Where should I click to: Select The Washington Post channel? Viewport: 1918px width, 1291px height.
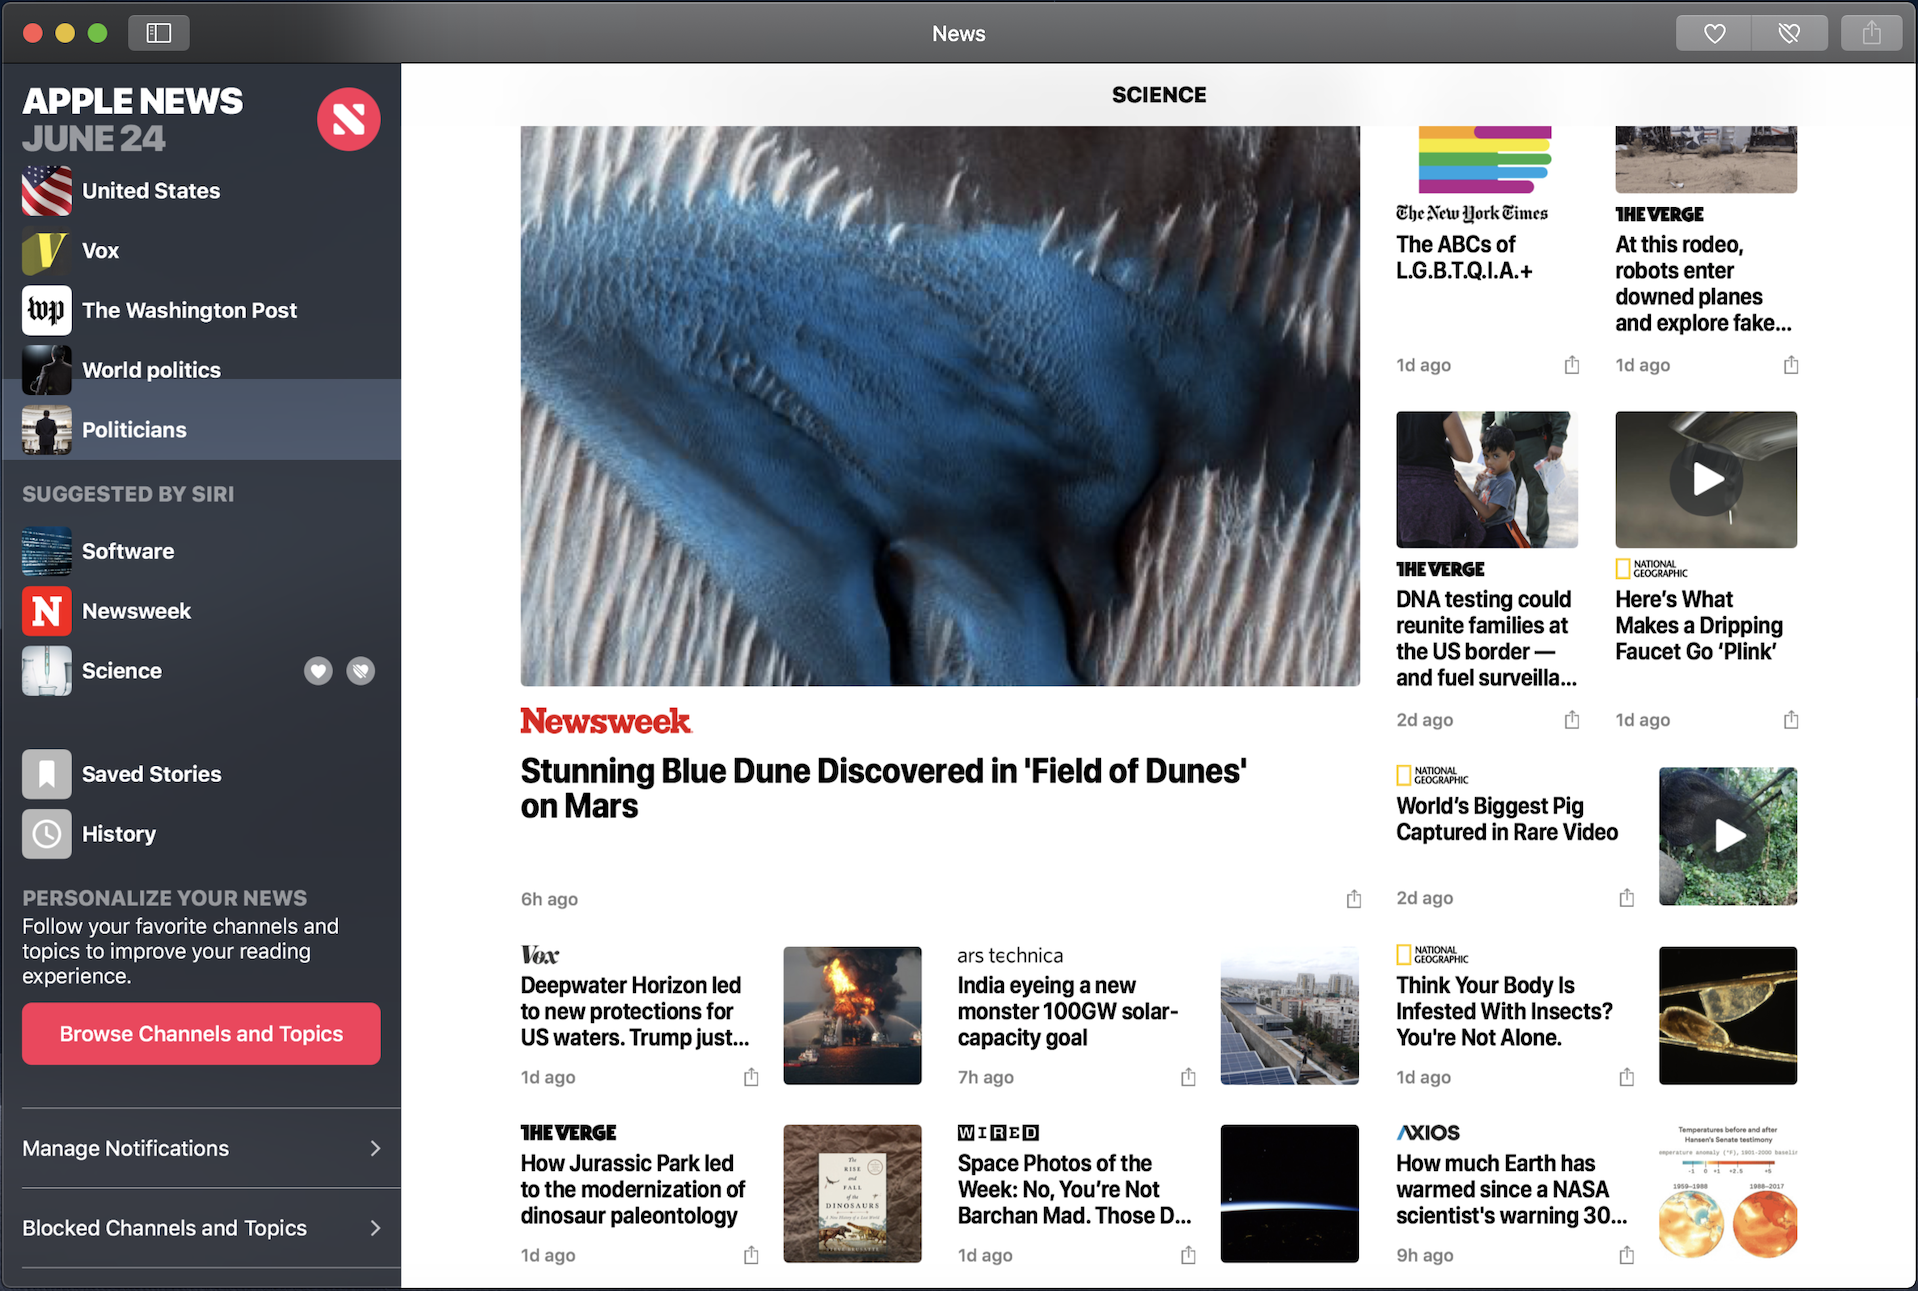tap(201, 310)
